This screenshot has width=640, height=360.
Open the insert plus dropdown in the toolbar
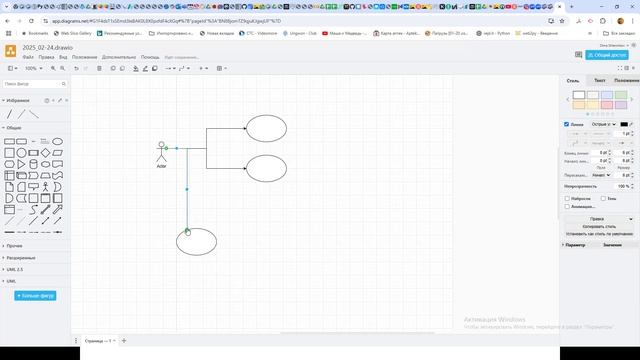[x=203, y=68]
